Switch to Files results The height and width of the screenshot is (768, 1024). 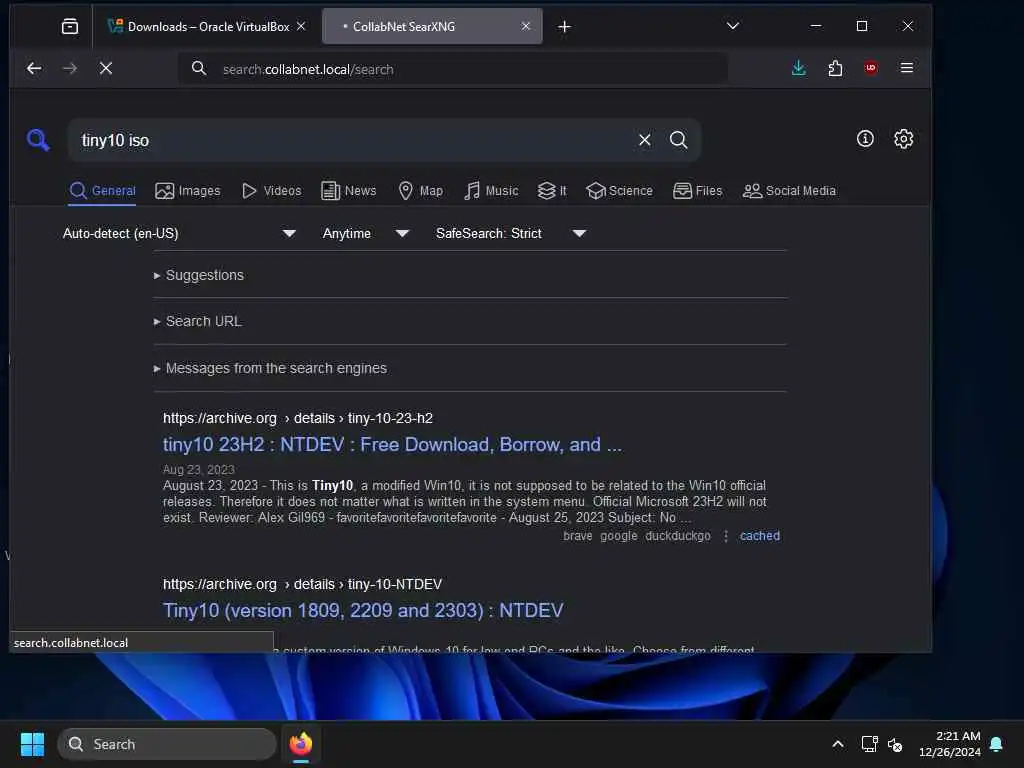click(x=697, y=191)
